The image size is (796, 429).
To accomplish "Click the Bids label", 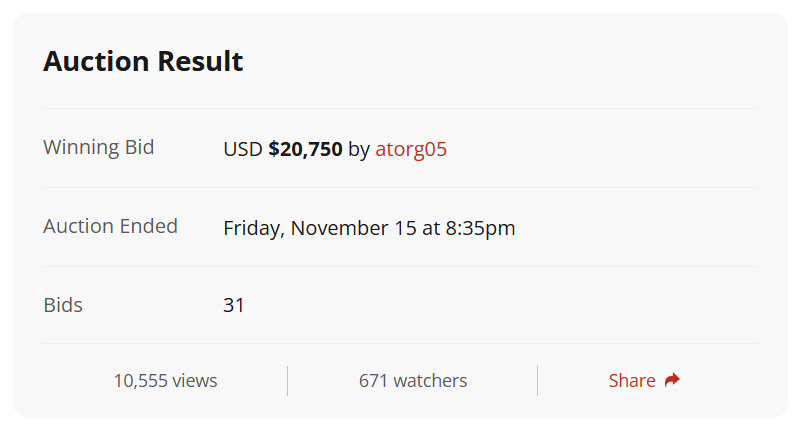I will coord(63,305).
